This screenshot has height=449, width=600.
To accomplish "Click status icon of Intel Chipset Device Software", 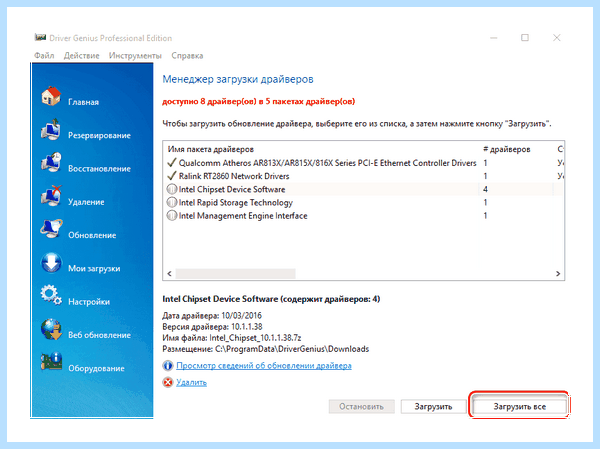I will tap(172, 189).
